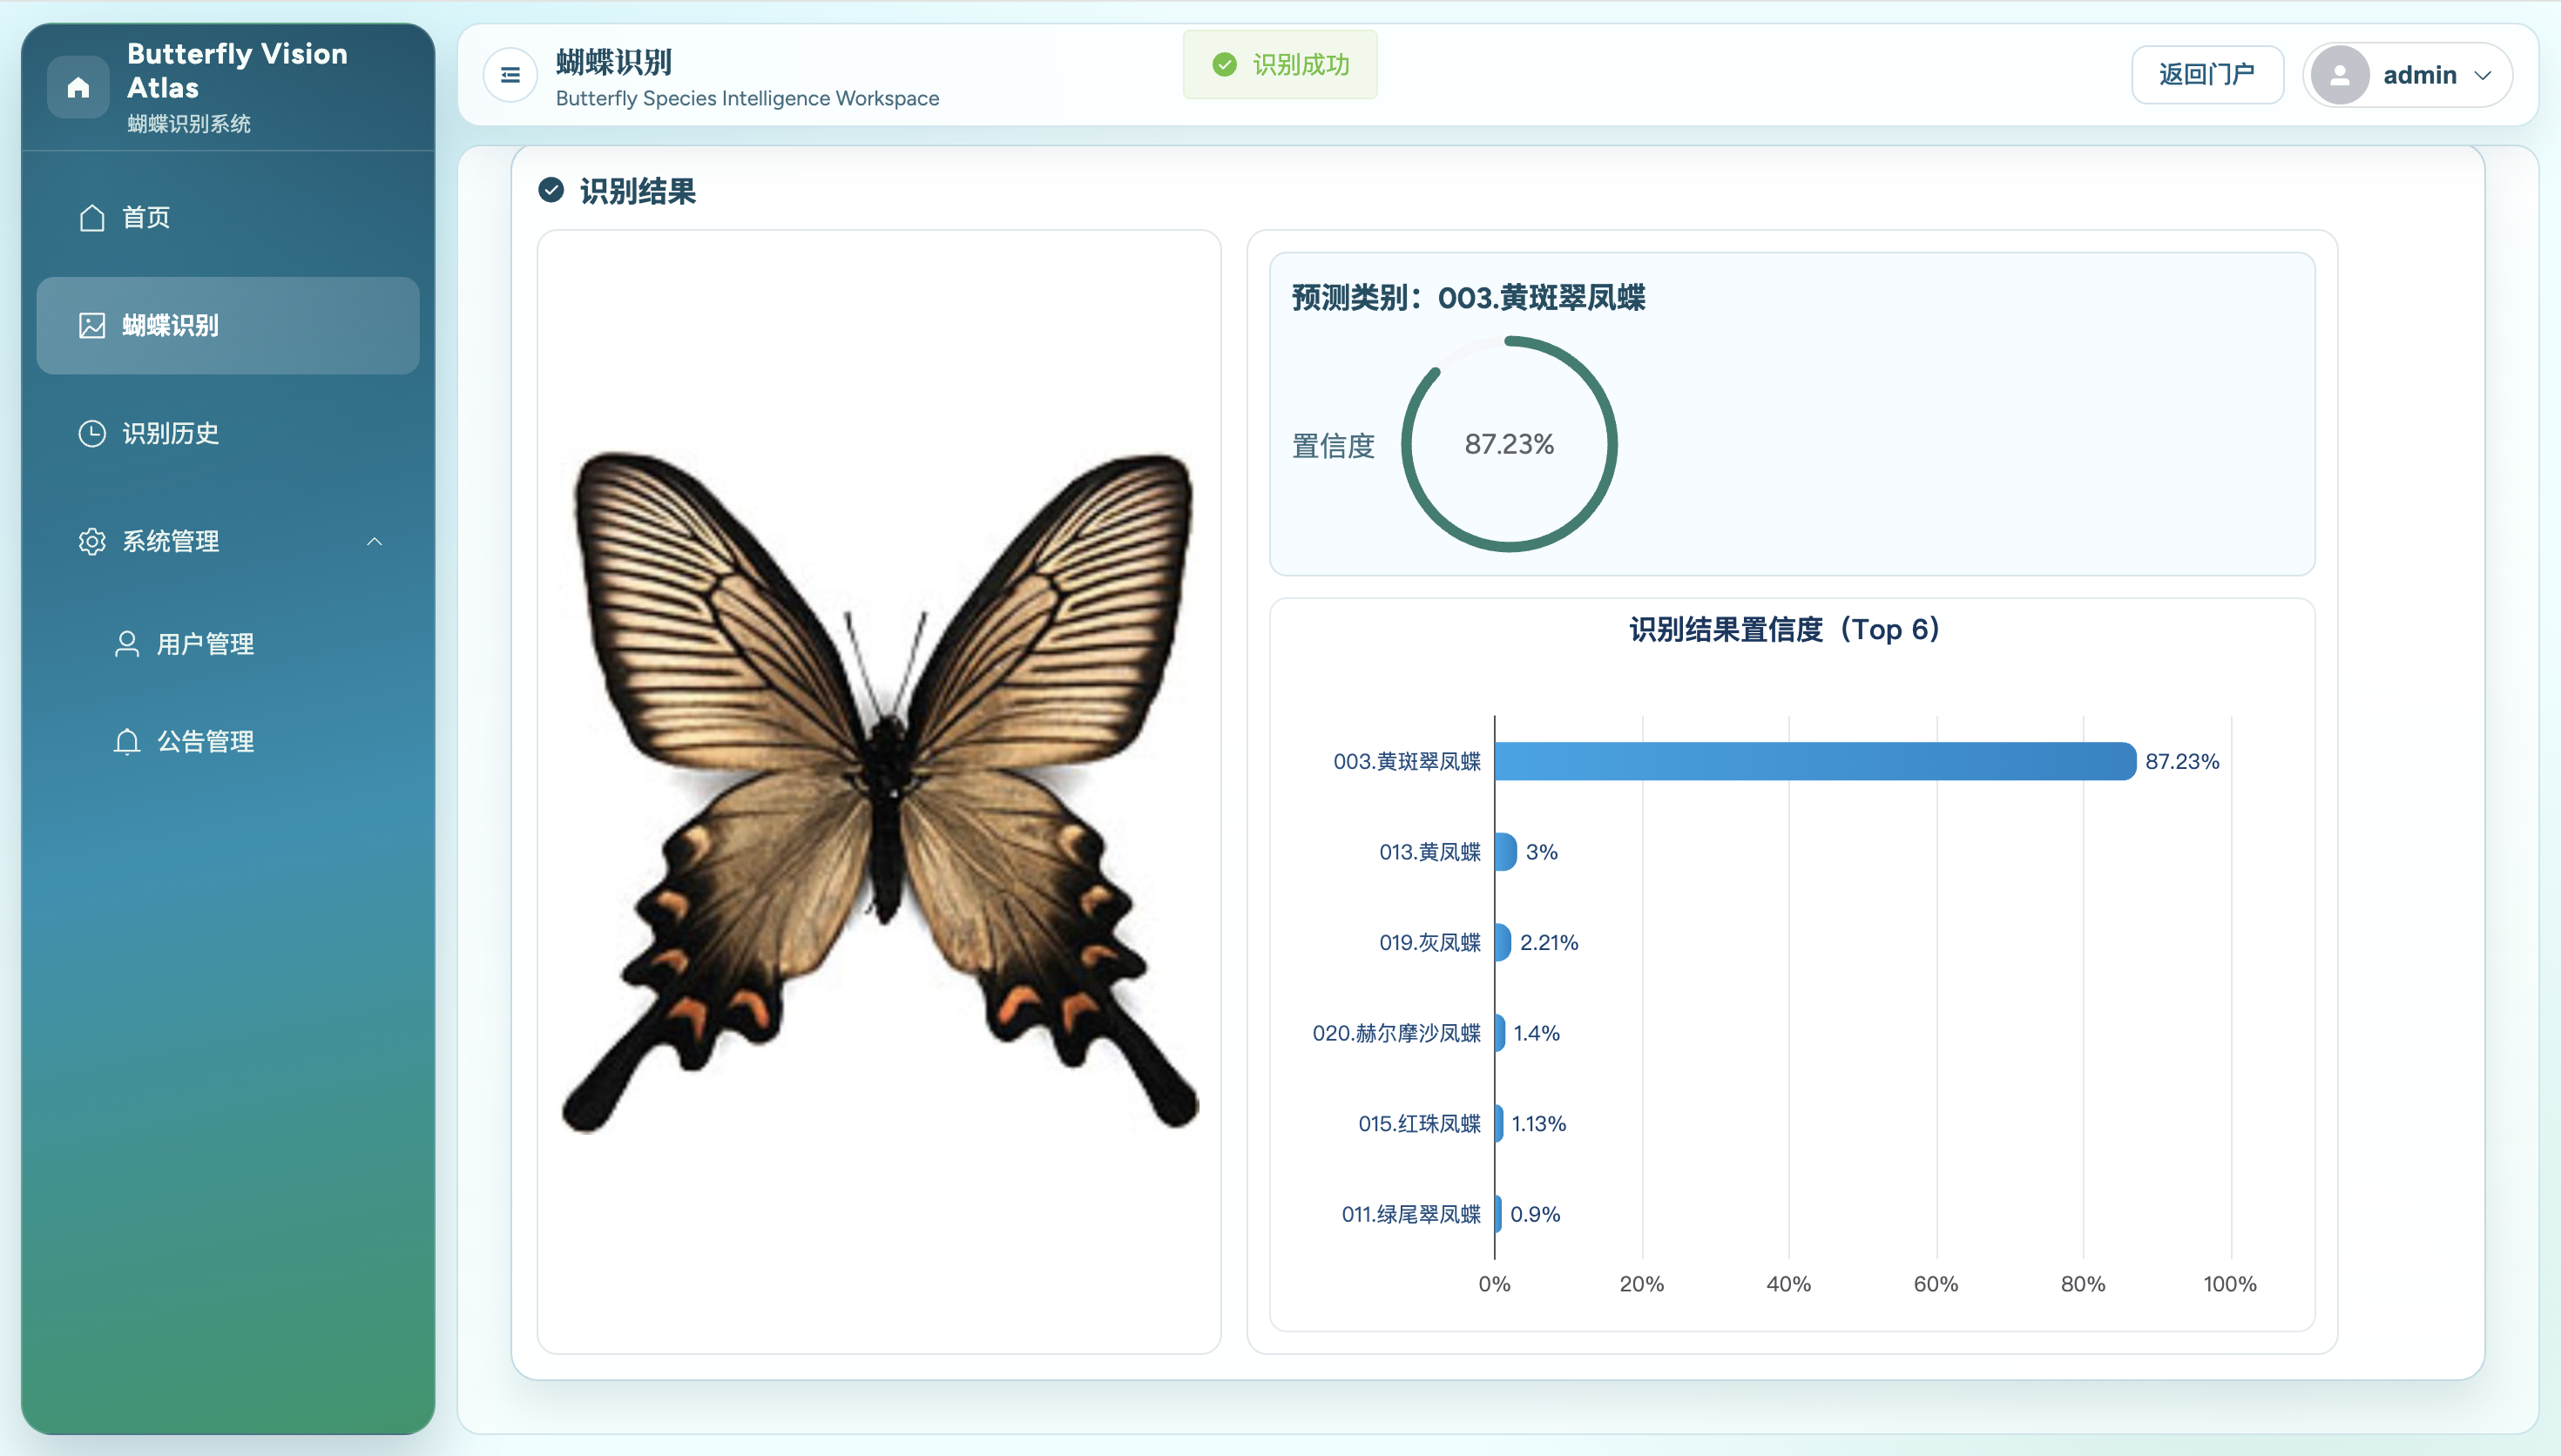
Task: Click the 识别结果 checkmark icon
Action: (x=551, y=190)
